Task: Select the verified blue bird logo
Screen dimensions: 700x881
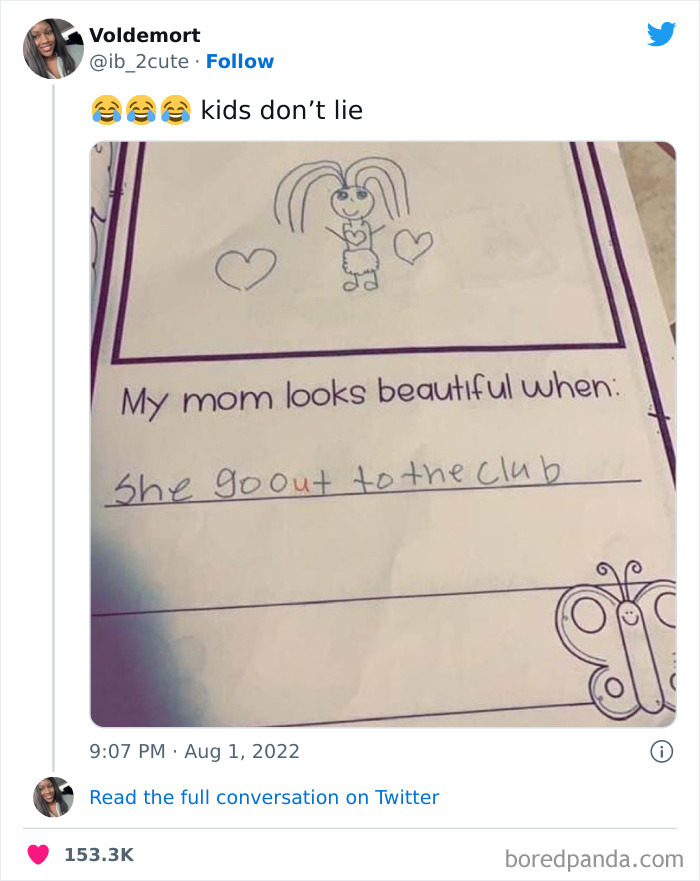Action: 662,34
